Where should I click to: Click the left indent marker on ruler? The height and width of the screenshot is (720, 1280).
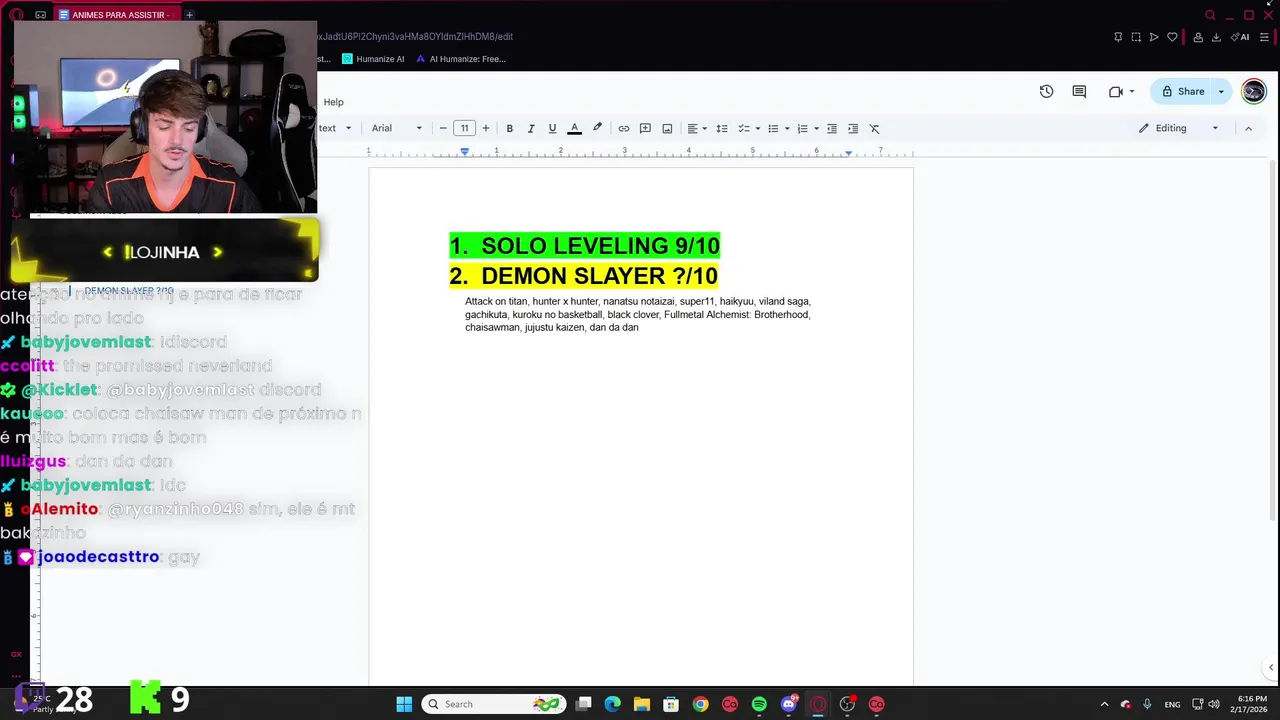click(464, 152)
